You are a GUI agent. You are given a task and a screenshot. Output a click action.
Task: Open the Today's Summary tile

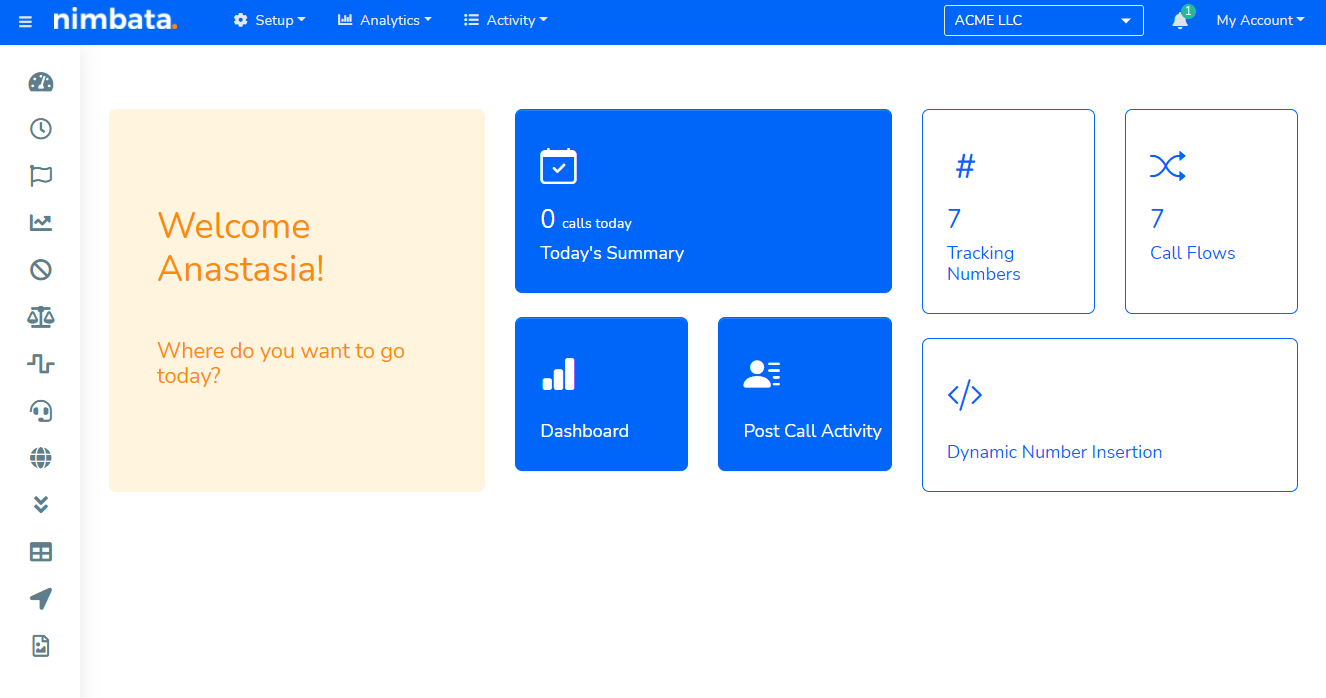click(703, 201)
